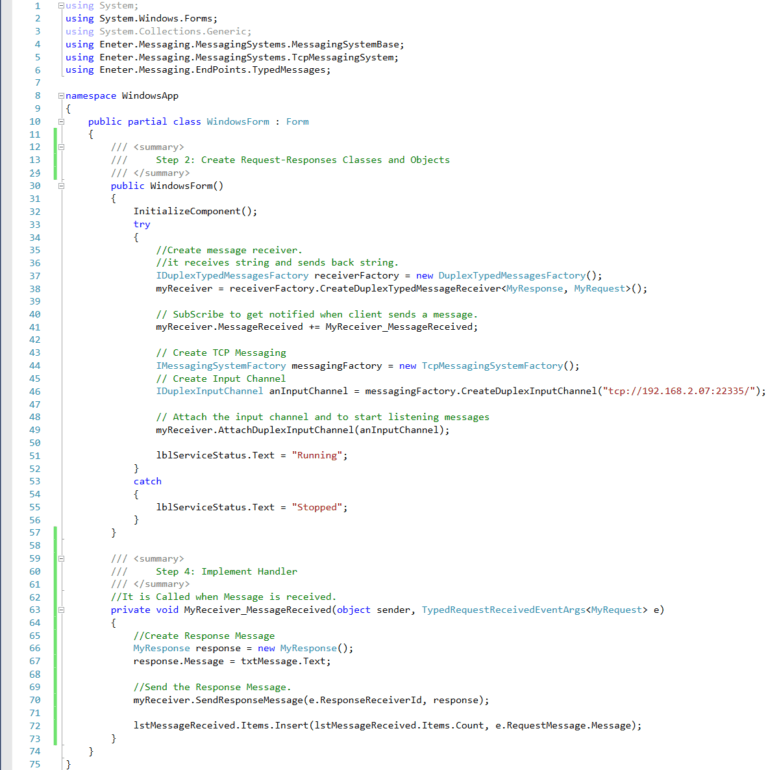768x770 pixels.
Task: Click the '//Send the Response Message.' comment
Action: [x=212, y=687]
